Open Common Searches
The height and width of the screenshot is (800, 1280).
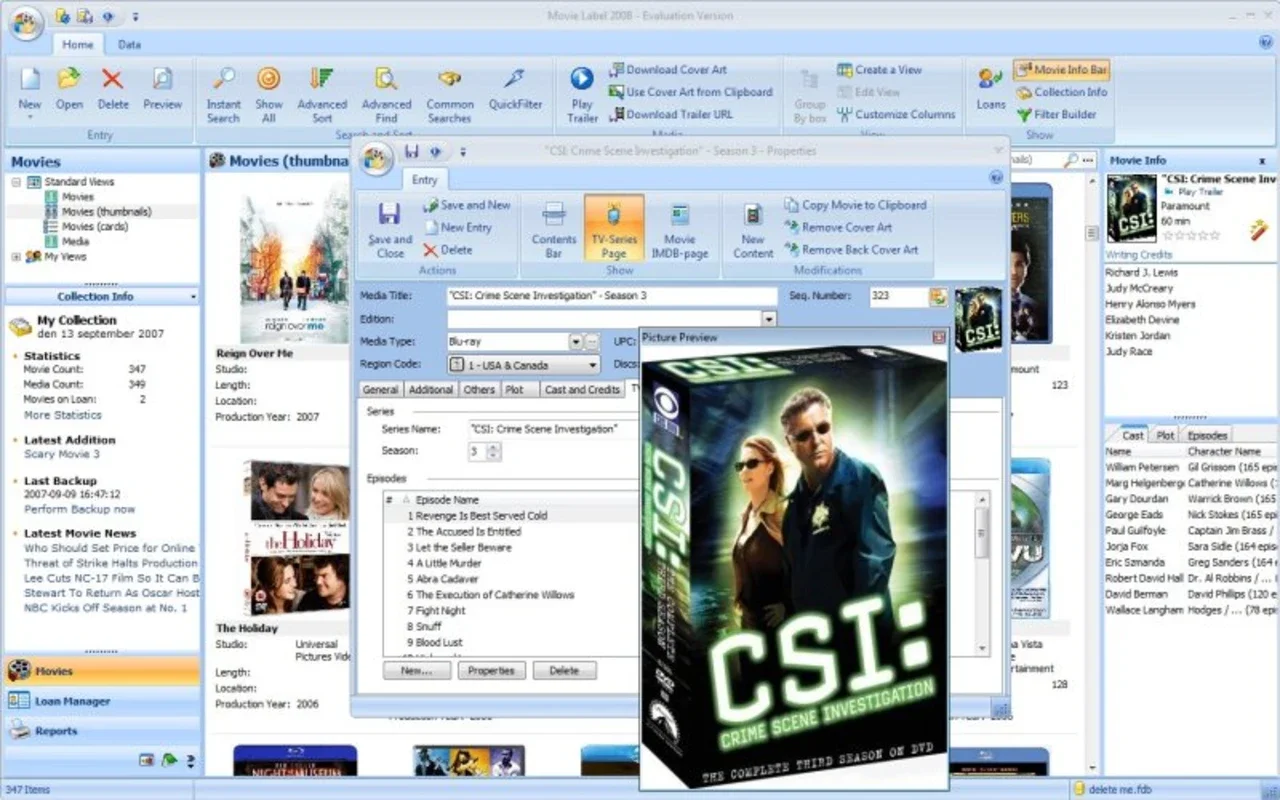tap(450, 95)
